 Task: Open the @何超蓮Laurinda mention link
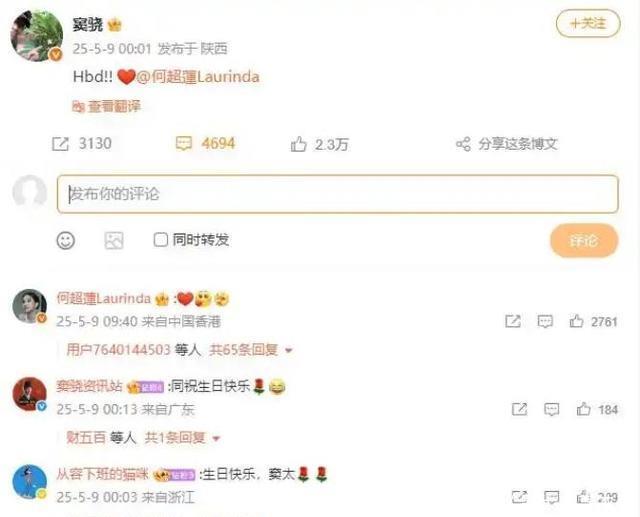pyautogui.click(x=197, y=77)
